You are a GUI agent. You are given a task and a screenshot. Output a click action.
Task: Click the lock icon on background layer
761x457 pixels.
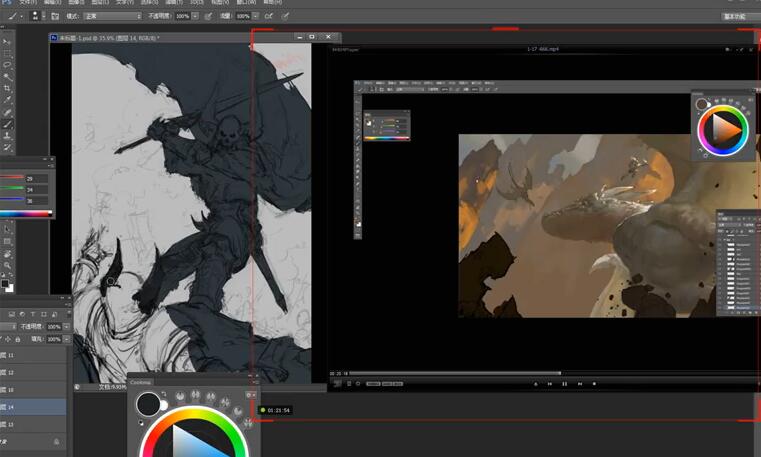pos(56,441)
